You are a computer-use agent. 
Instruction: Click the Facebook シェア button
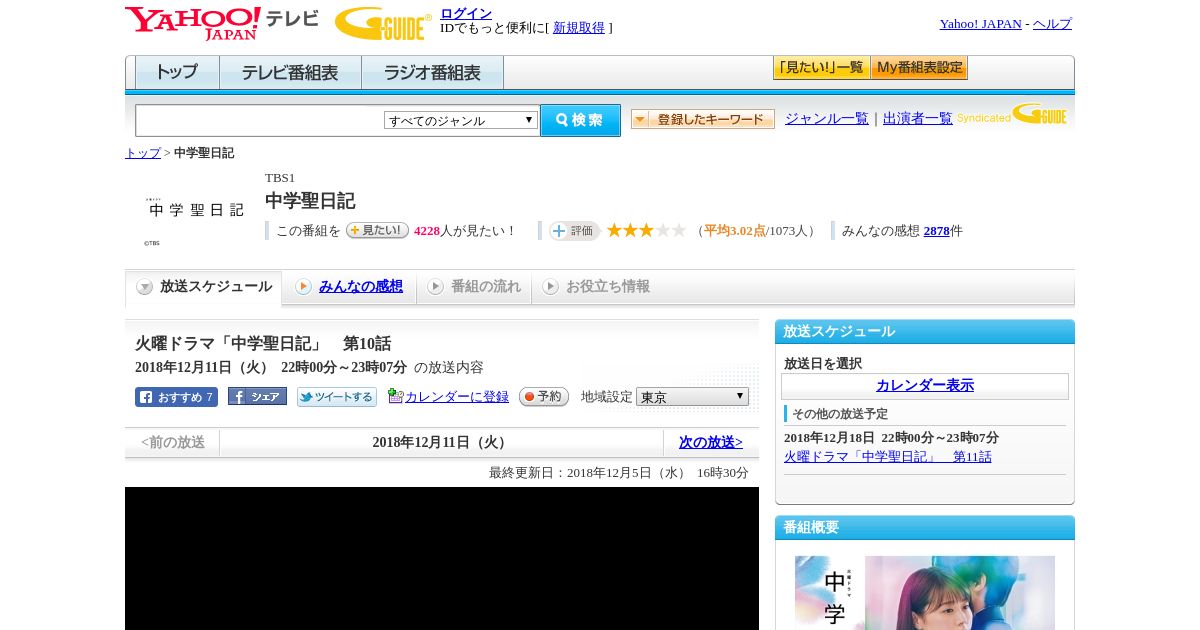pyautogui.click(x=257, y=397)
